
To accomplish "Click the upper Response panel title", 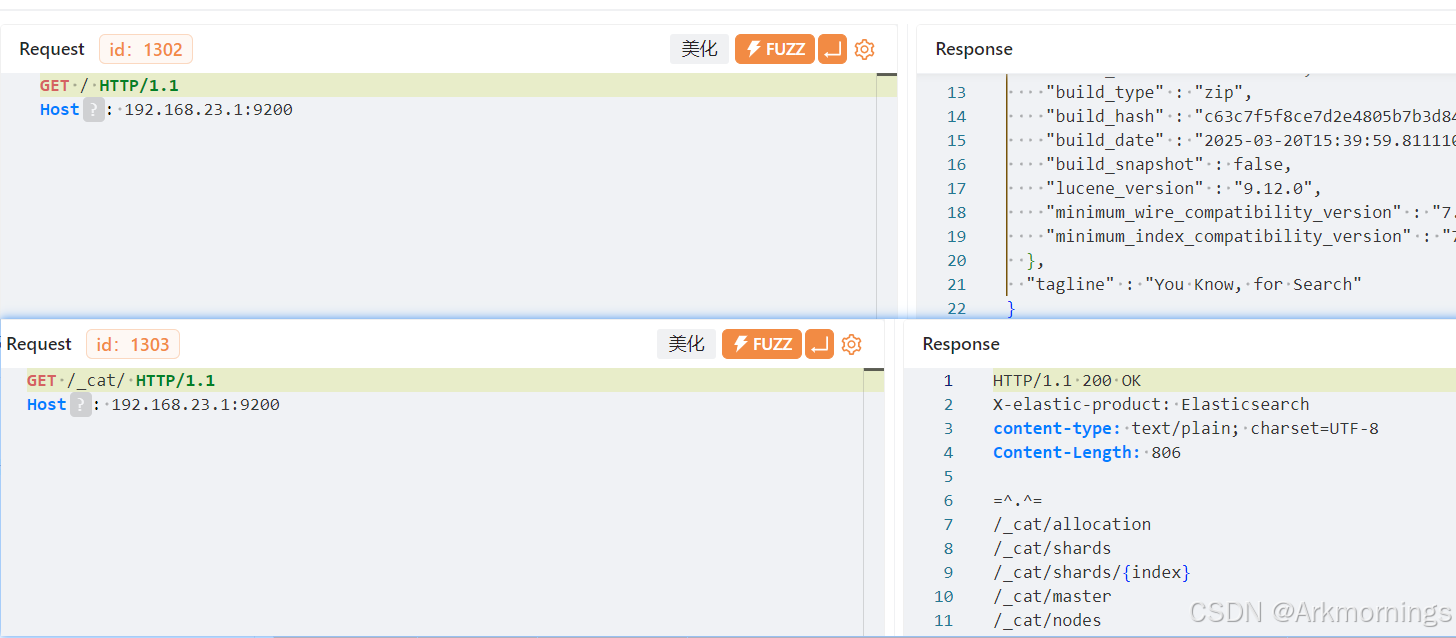I will pyautogui.click(x=974, y=49).
